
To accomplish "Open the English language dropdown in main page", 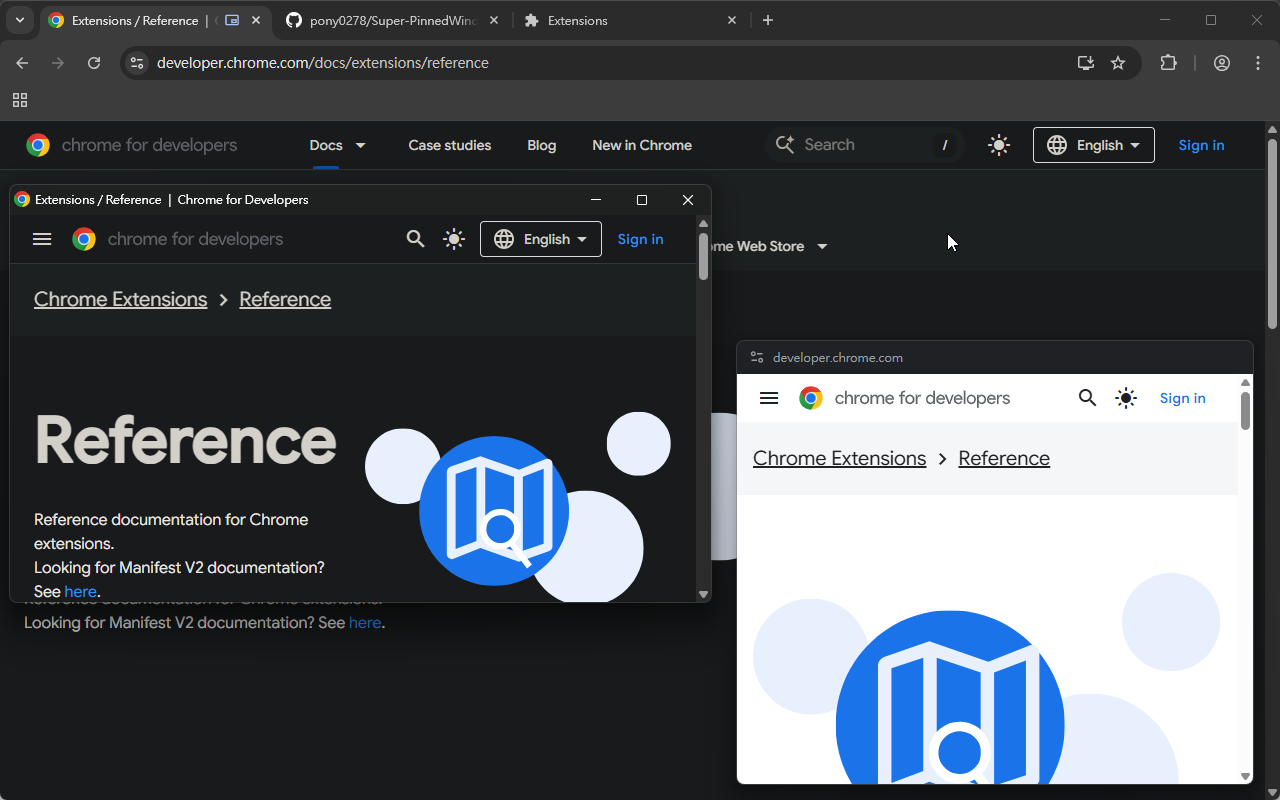I will [x=1094, y=145].
